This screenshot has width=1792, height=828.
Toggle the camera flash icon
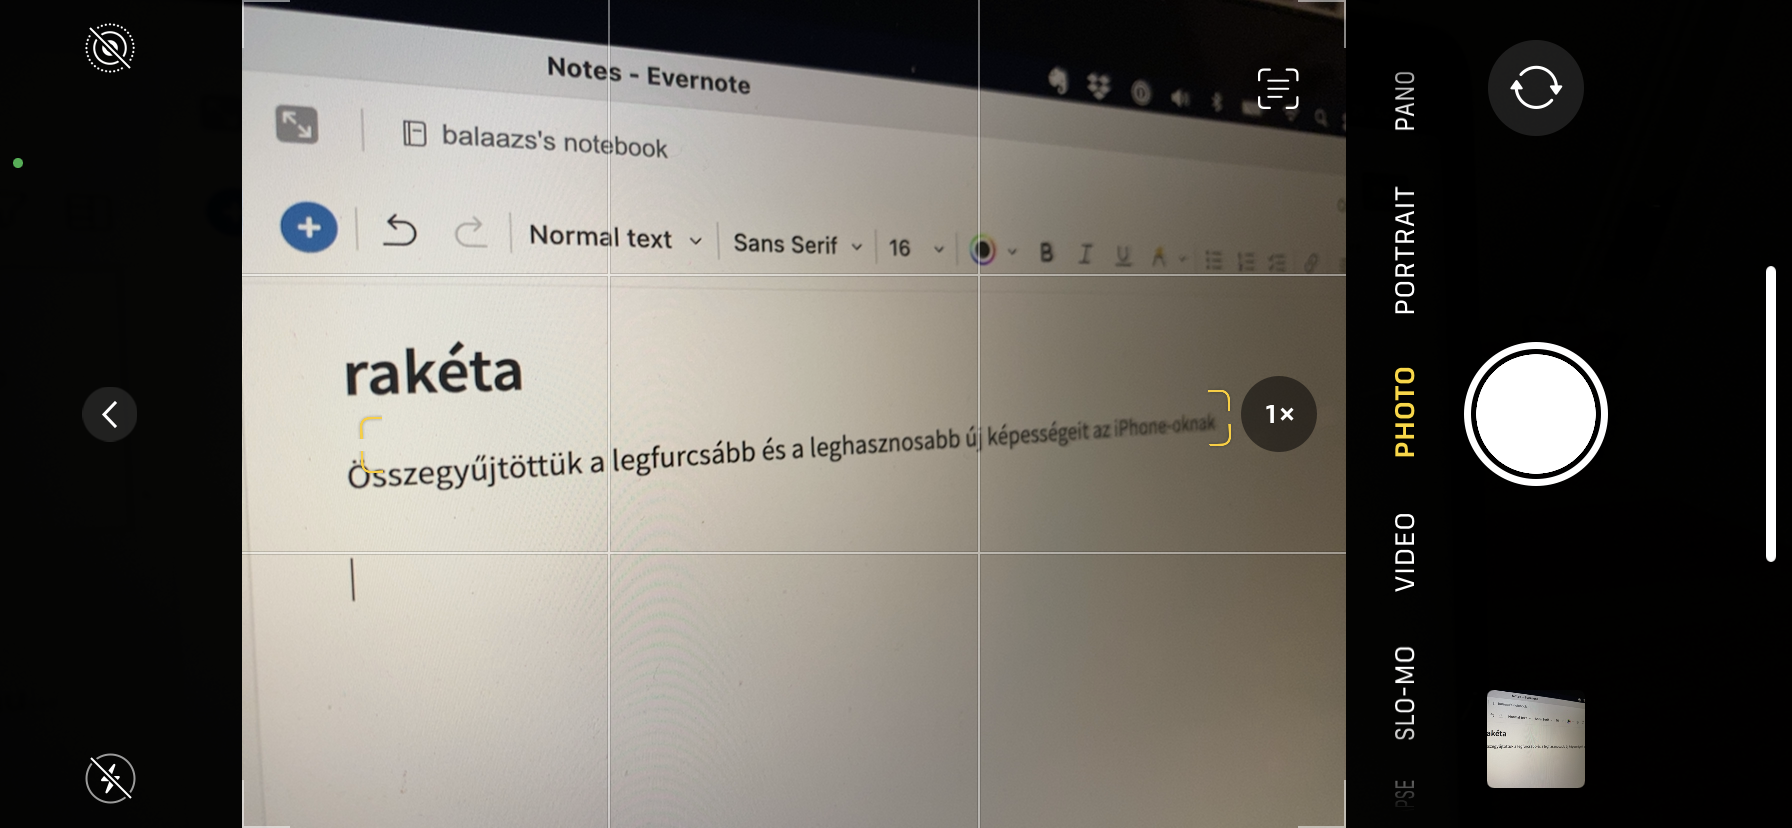tap(110, 778)
